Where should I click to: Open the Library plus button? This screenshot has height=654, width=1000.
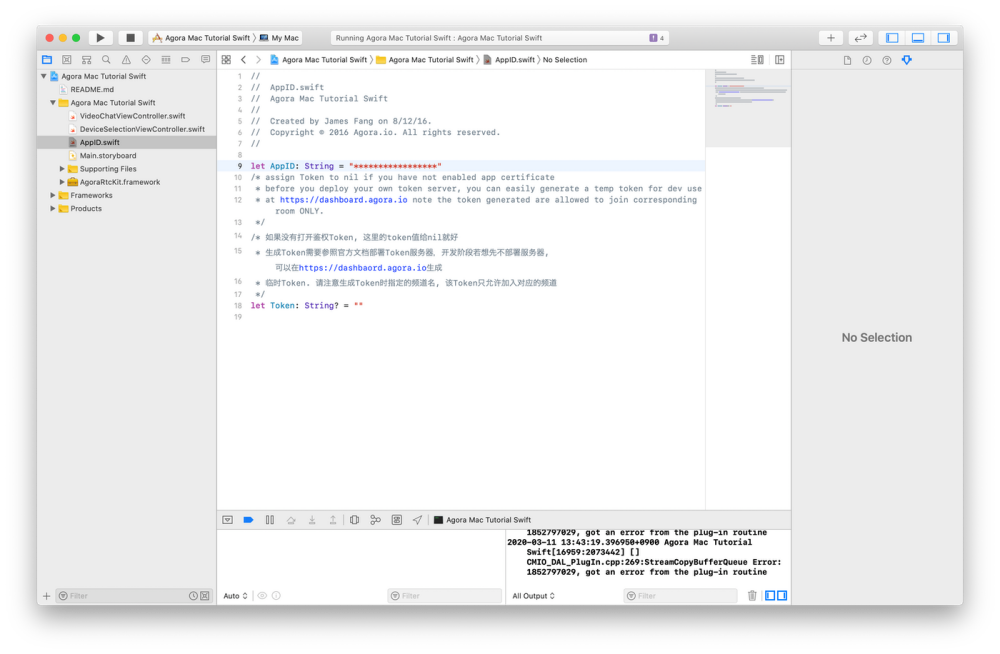pos(830,38)
